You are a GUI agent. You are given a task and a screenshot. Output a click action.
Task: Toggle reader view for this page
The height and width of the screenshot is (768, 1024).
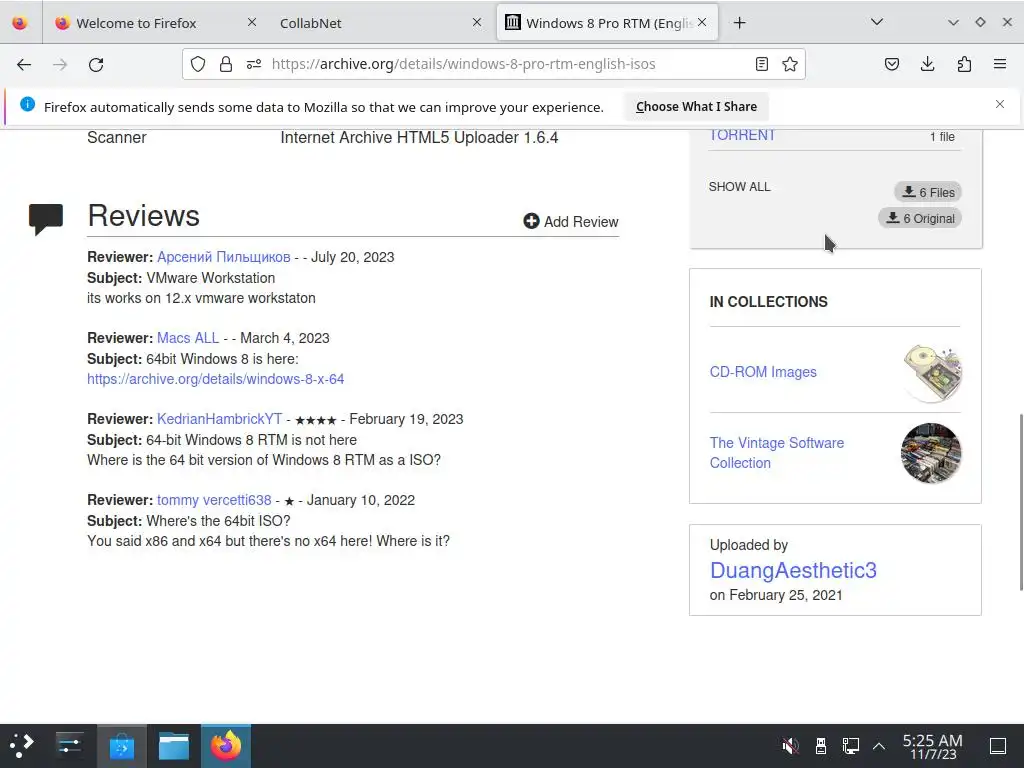(x=761, y=64)
